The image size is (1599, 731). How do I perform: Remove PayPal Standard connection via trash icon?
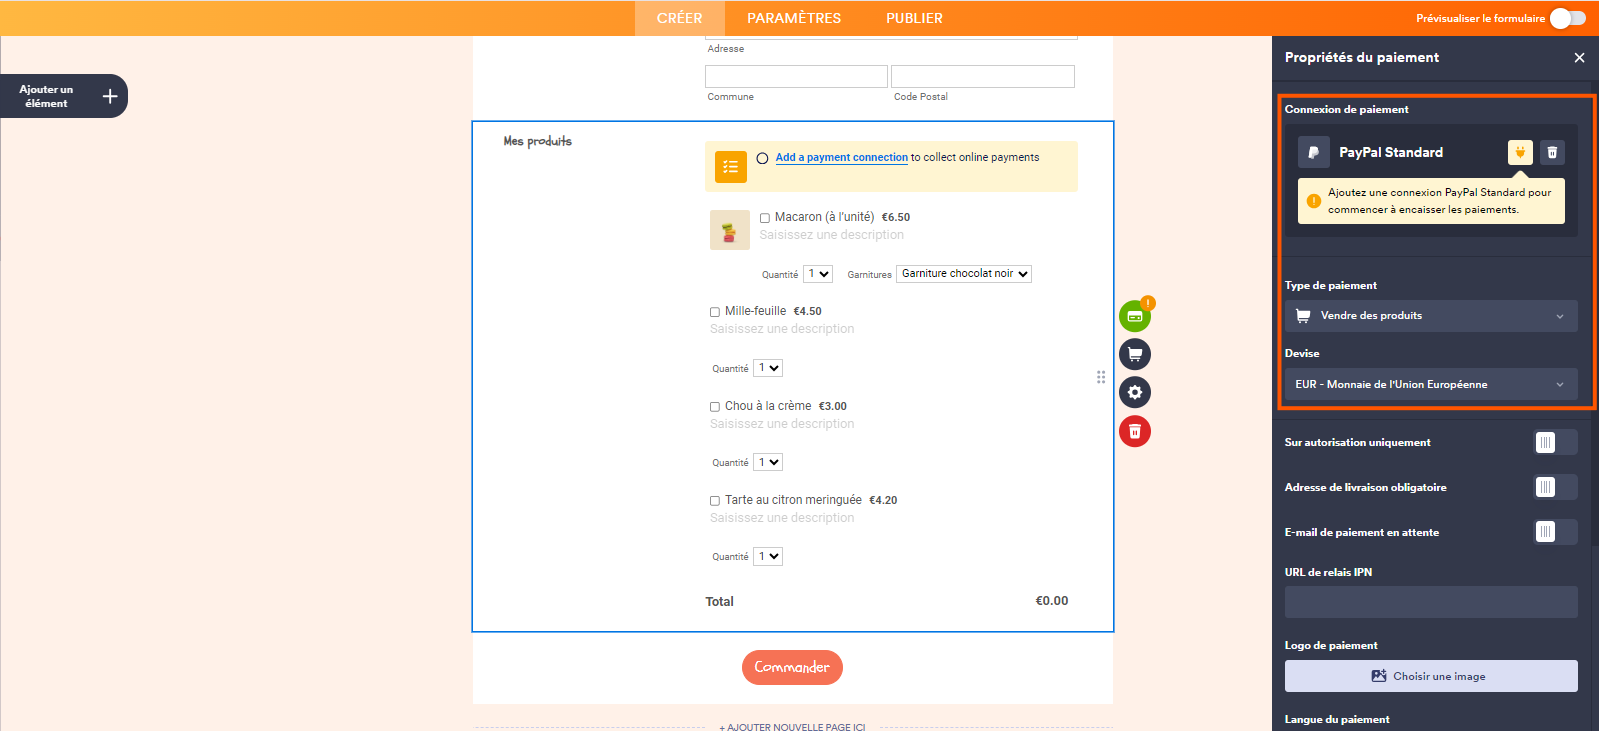click(x=1552, y=152)
